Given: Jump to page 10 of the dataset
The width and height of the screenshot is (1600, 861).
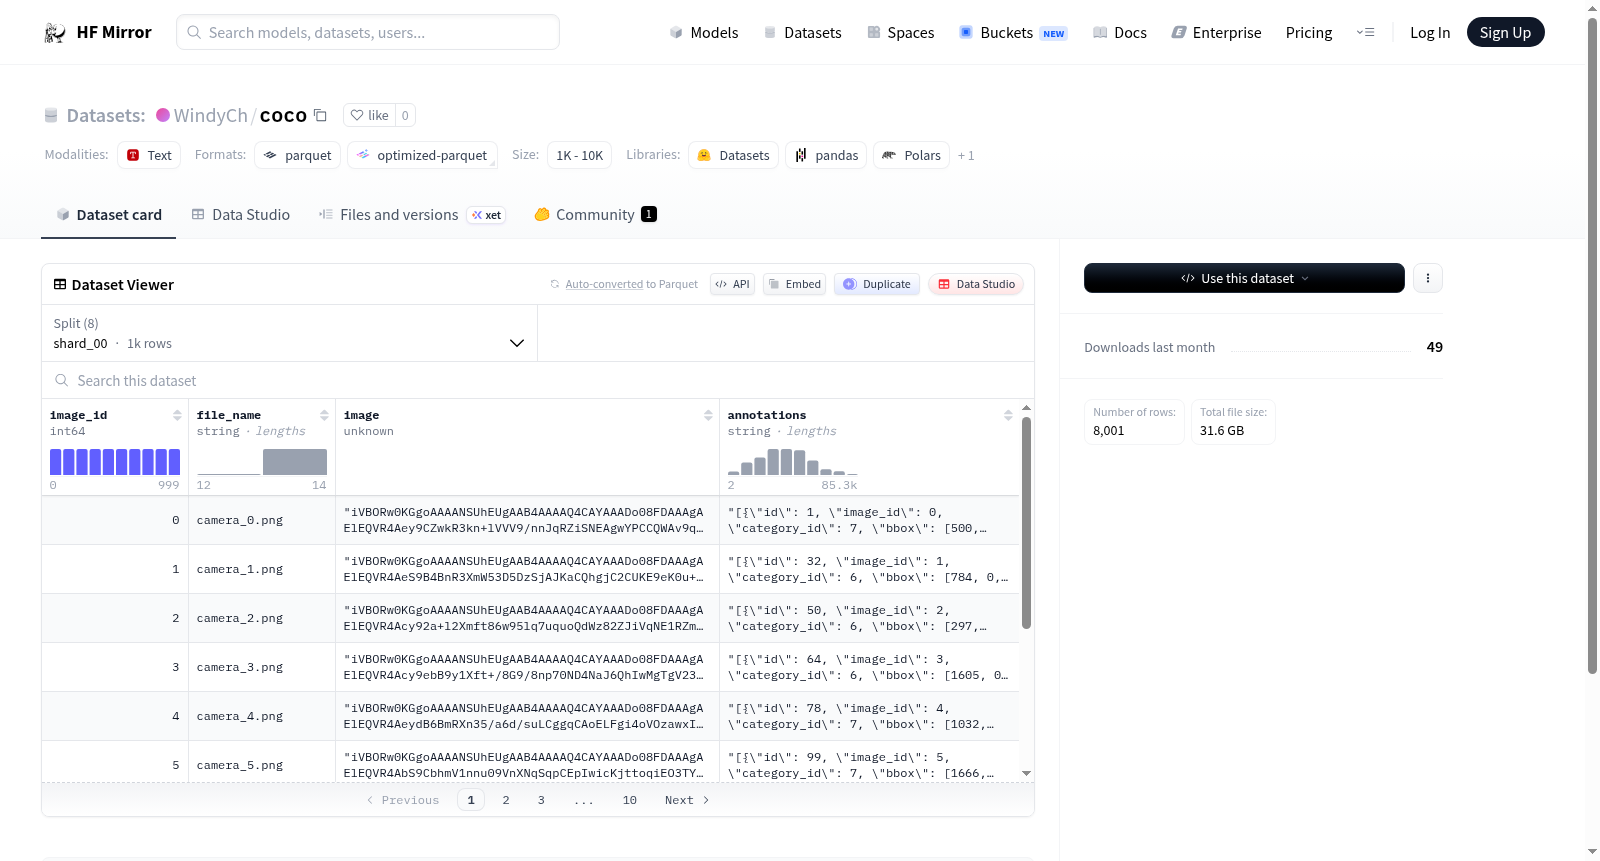Looking at the screenshot, I should coord(630,800).
